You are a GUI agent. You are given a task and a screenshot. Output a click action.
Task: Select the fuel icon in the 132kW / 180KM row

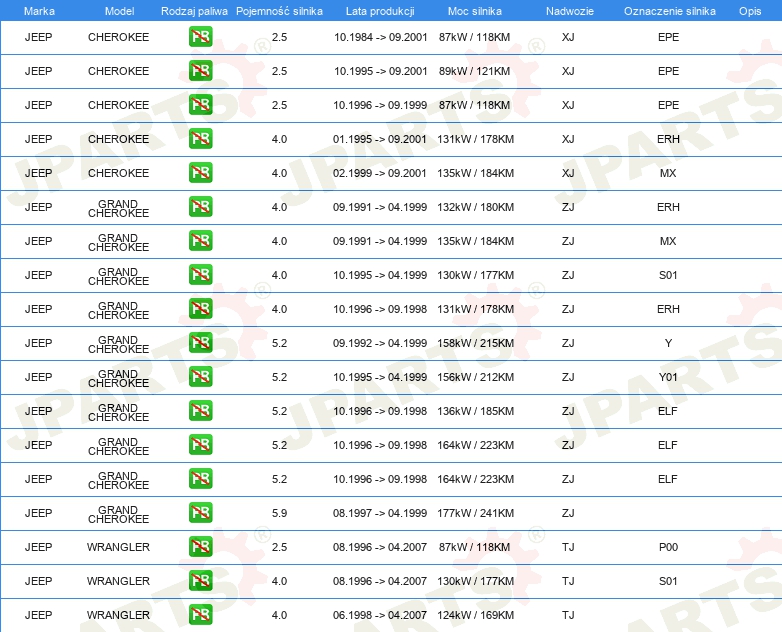tap(200, 207)
